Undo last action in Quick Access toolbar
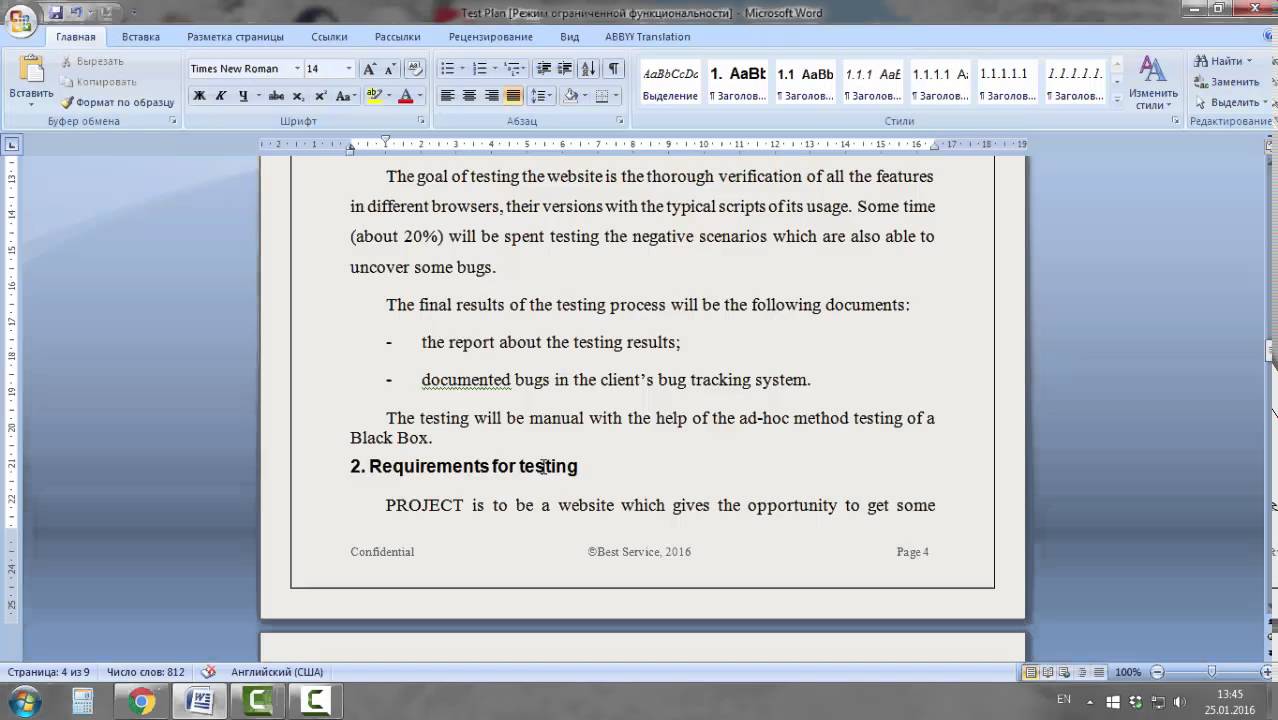 coord(76,13)
